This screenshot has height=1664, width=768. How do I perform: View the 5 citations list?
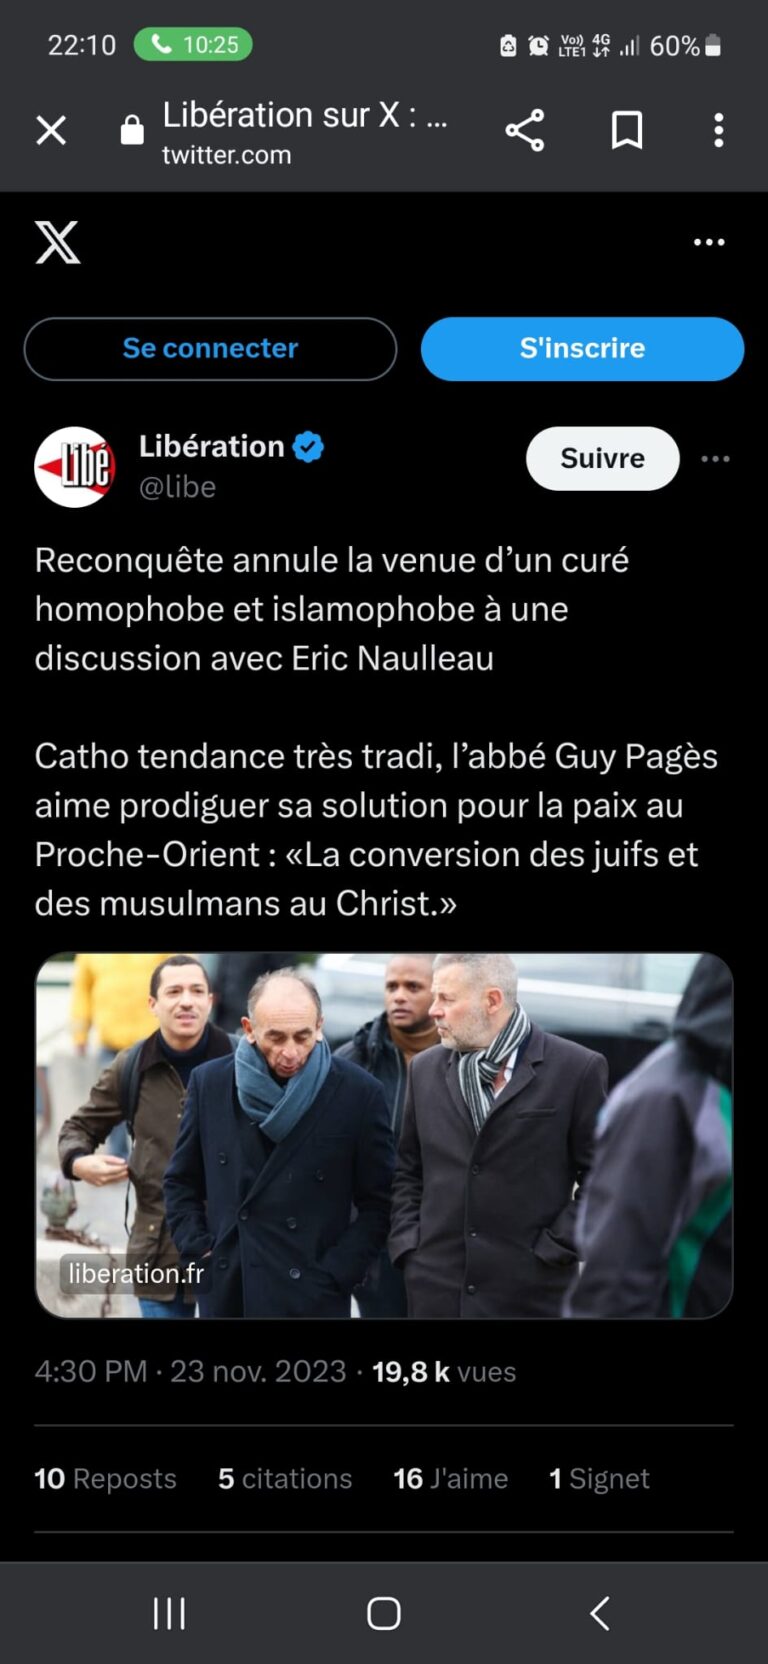[285, 1479]
